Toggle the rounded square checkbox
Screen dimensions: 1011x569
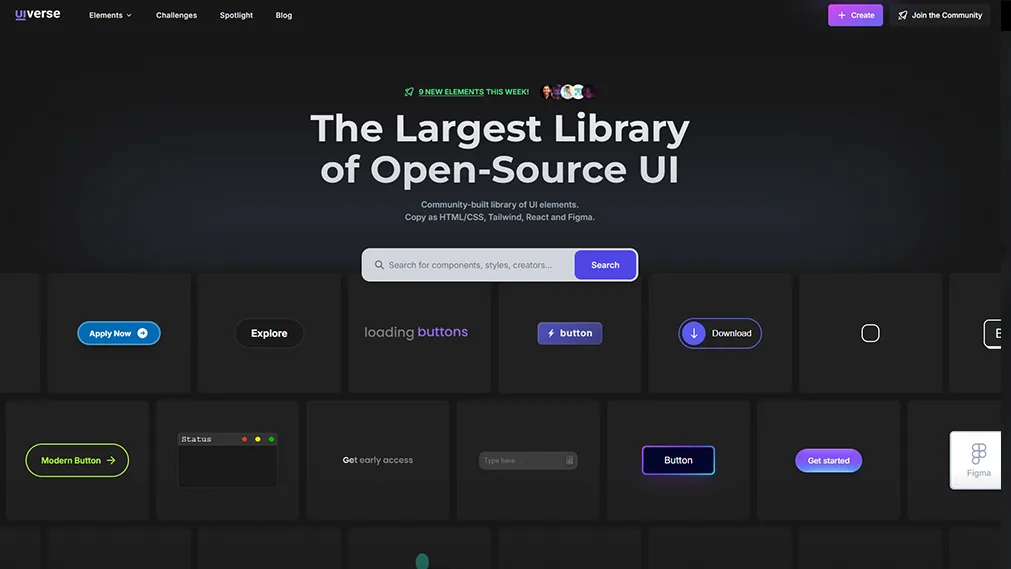click(x=870, y=333)
